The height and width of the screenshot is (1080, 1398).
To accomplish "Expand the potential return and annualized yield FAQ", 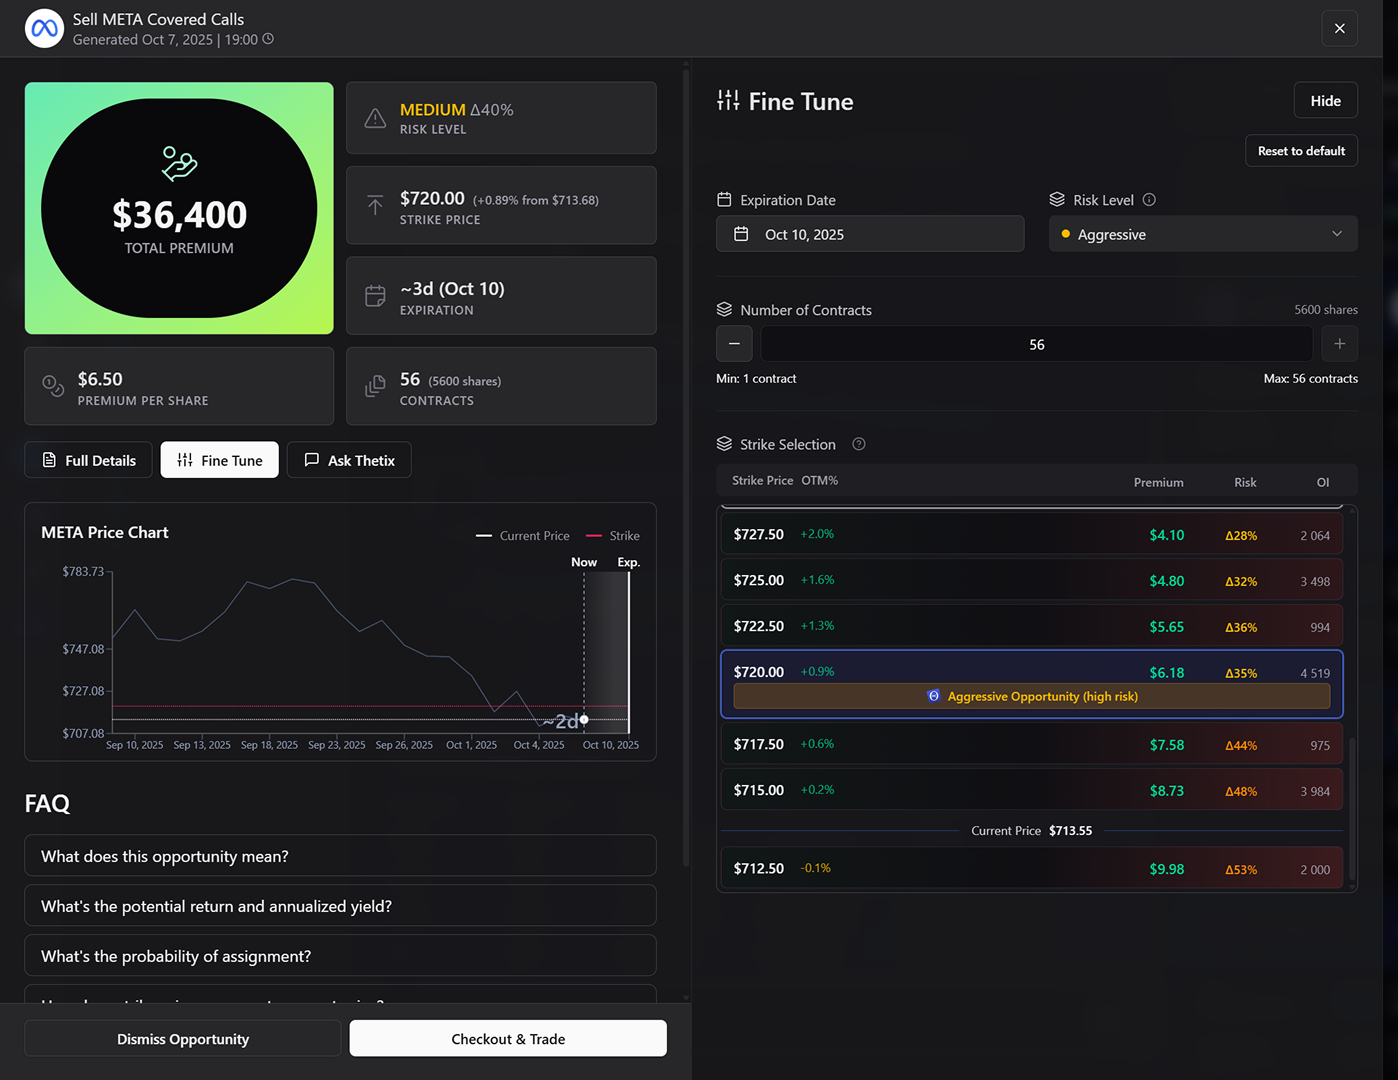I will 340,906.
